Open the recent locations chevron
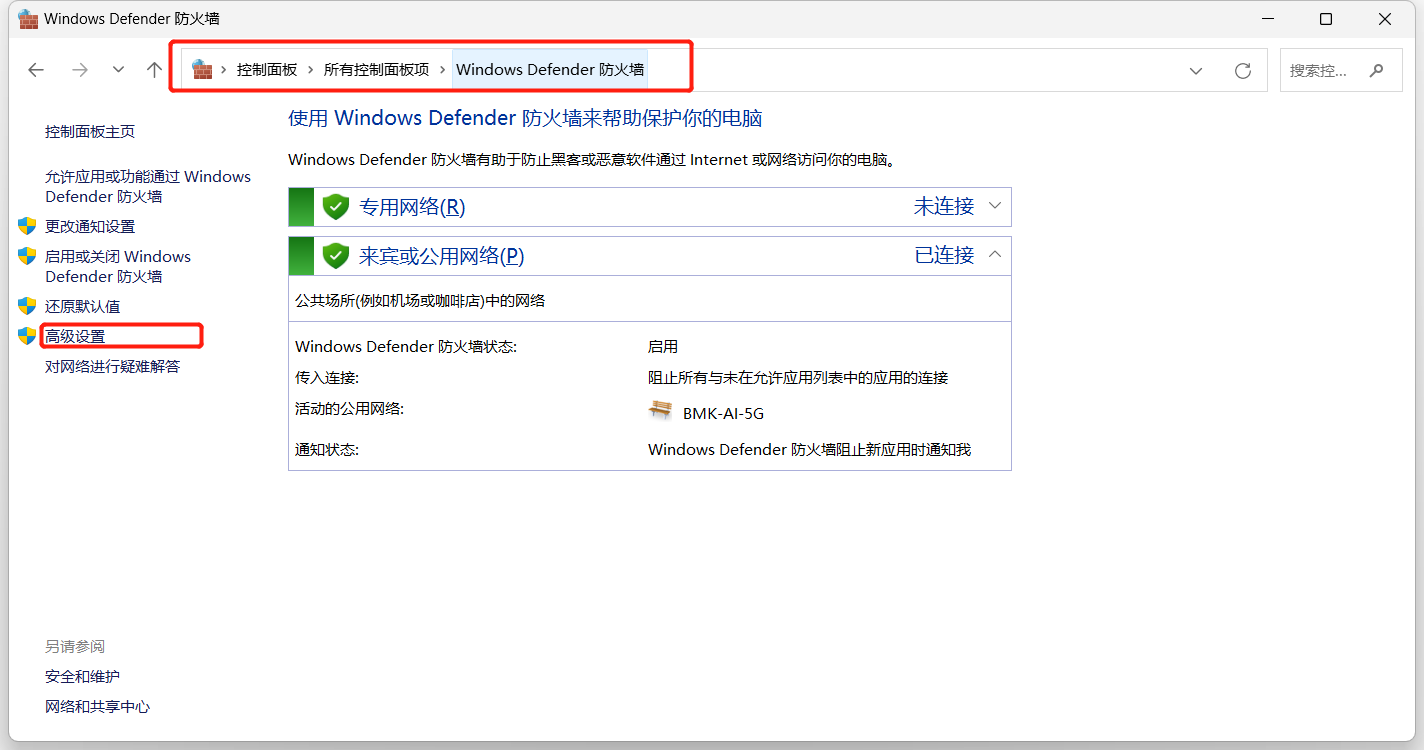Screen dimensions: 1424x750 click(x=118, y=70)
